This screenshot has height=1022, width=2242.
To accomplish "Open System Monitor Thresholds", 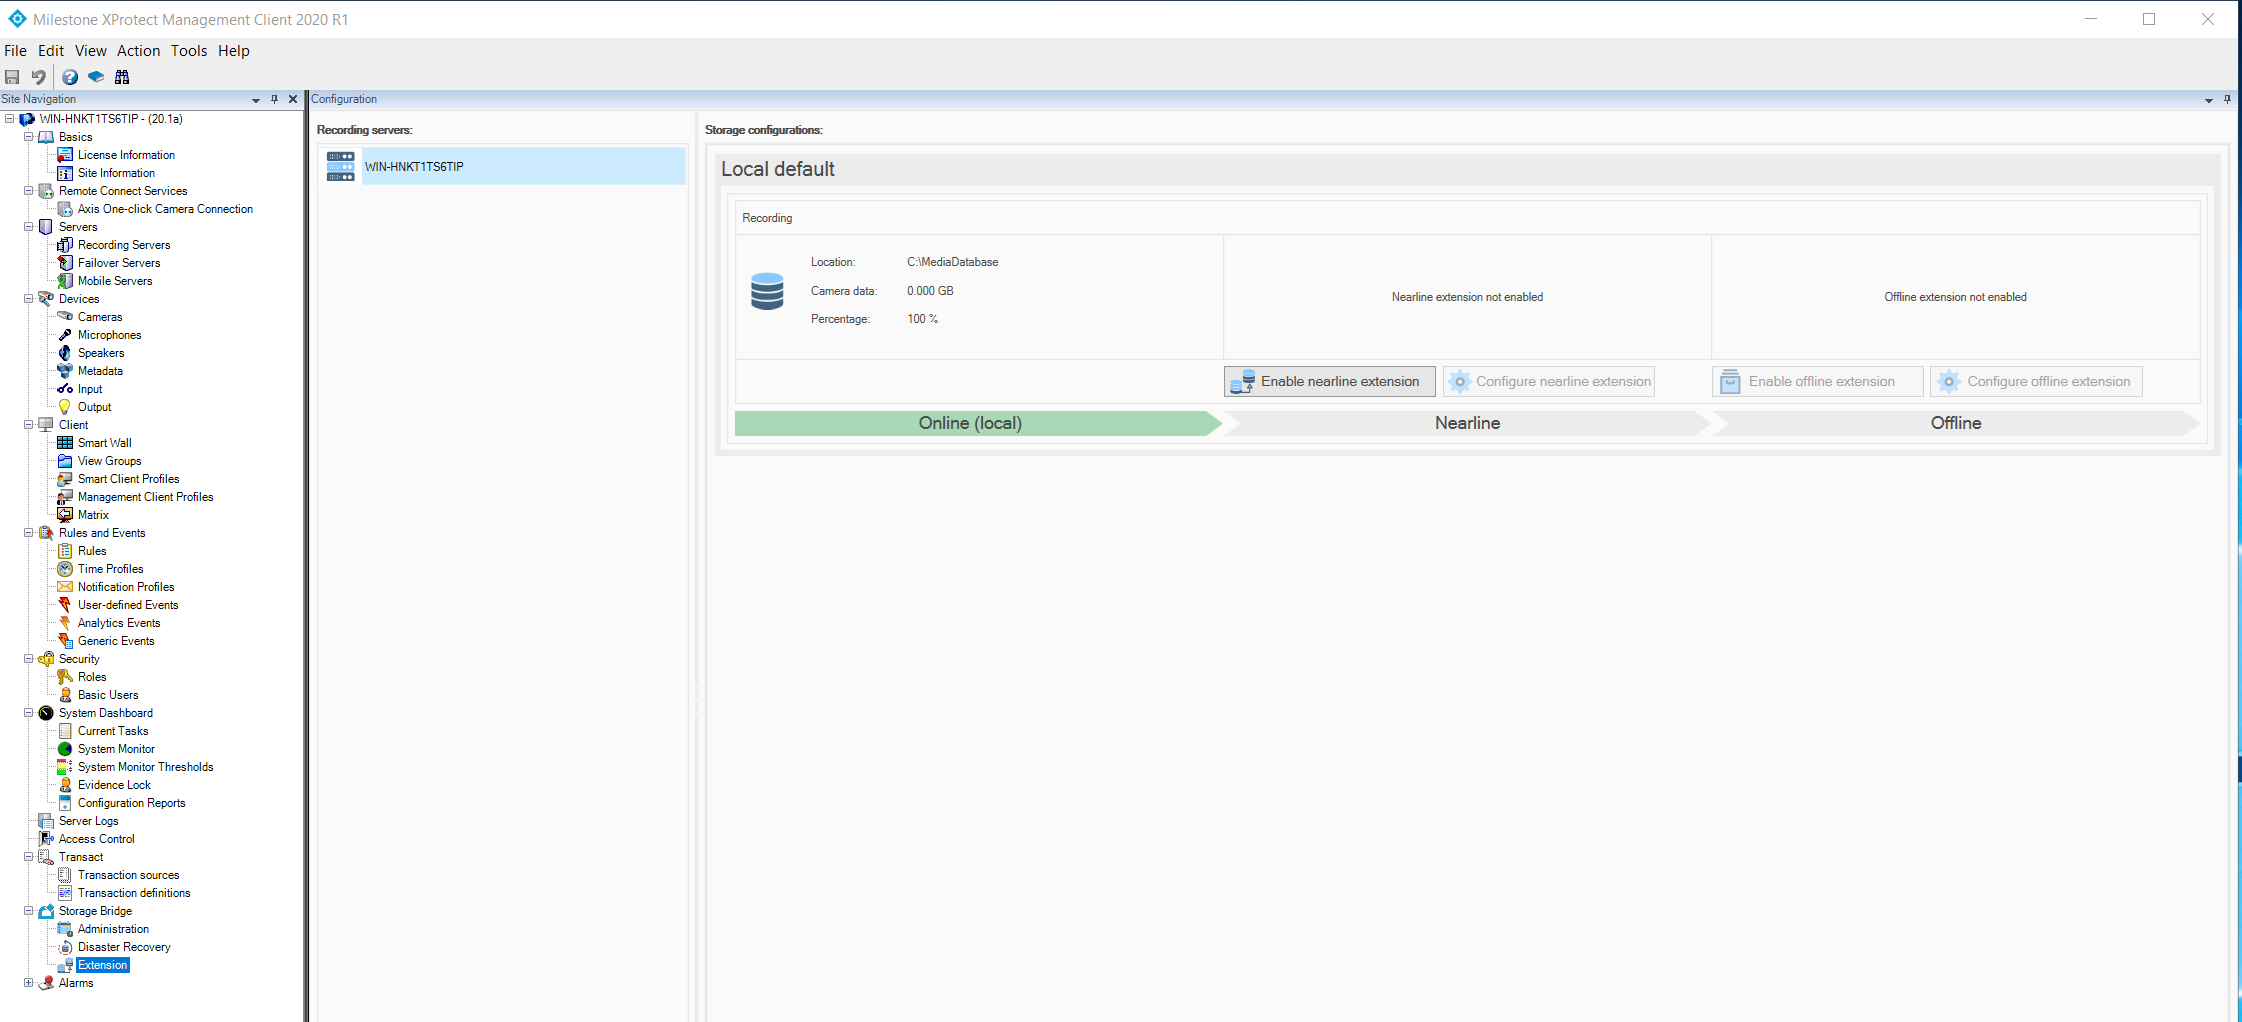I will tap(146, 767).
